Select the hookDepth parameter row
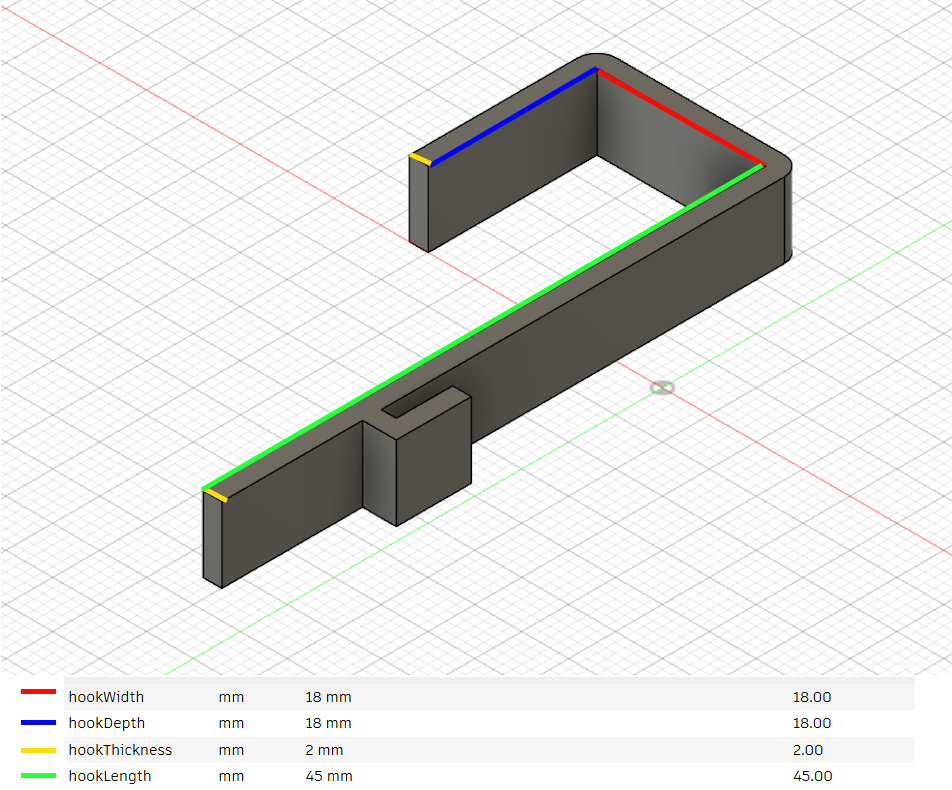 [x=104, y=723]
